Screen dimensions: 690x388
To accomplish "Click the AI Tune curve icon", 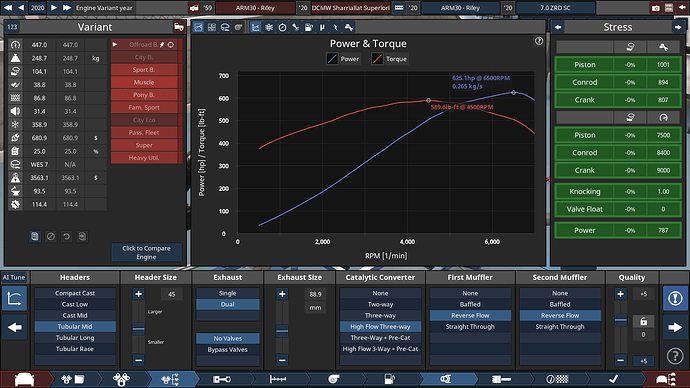I will click(15, 299).
